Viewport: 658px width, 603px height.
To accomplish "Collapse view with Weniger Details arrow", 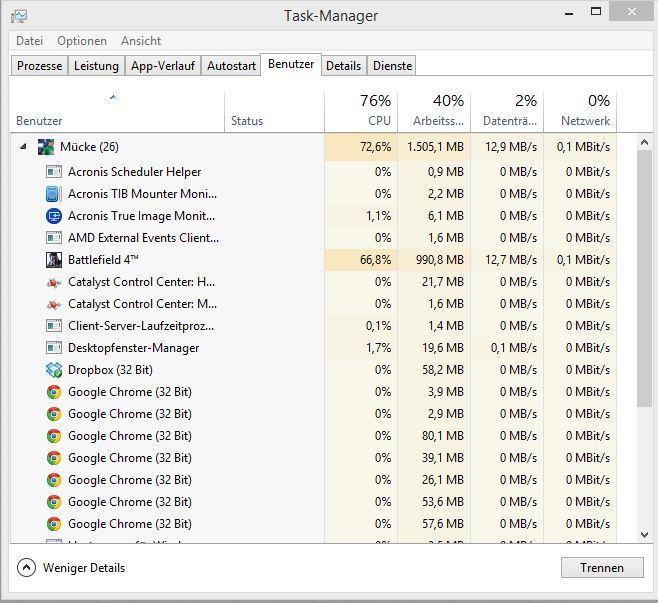I will pos(26,568).
